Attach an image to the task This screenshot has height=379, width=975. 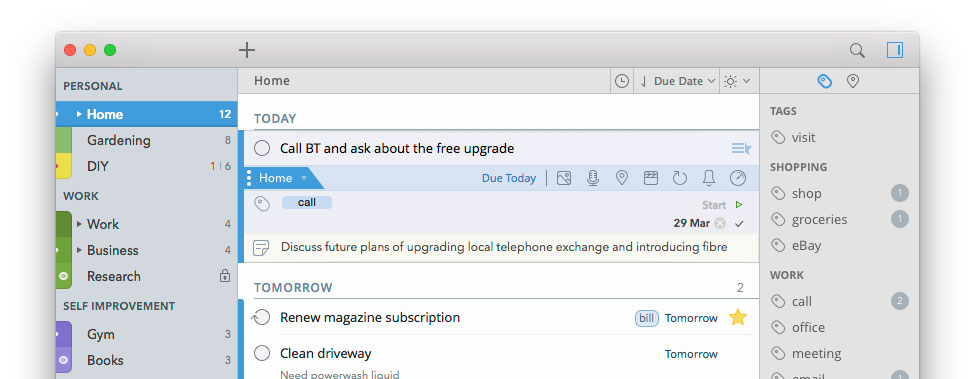click(x=564, y=178)
